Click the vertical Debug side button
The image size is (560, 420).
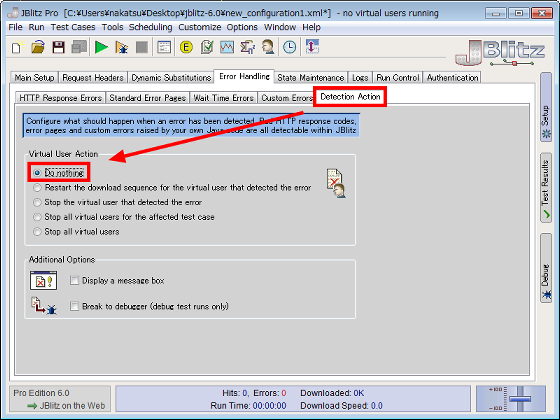pos(546,268)
